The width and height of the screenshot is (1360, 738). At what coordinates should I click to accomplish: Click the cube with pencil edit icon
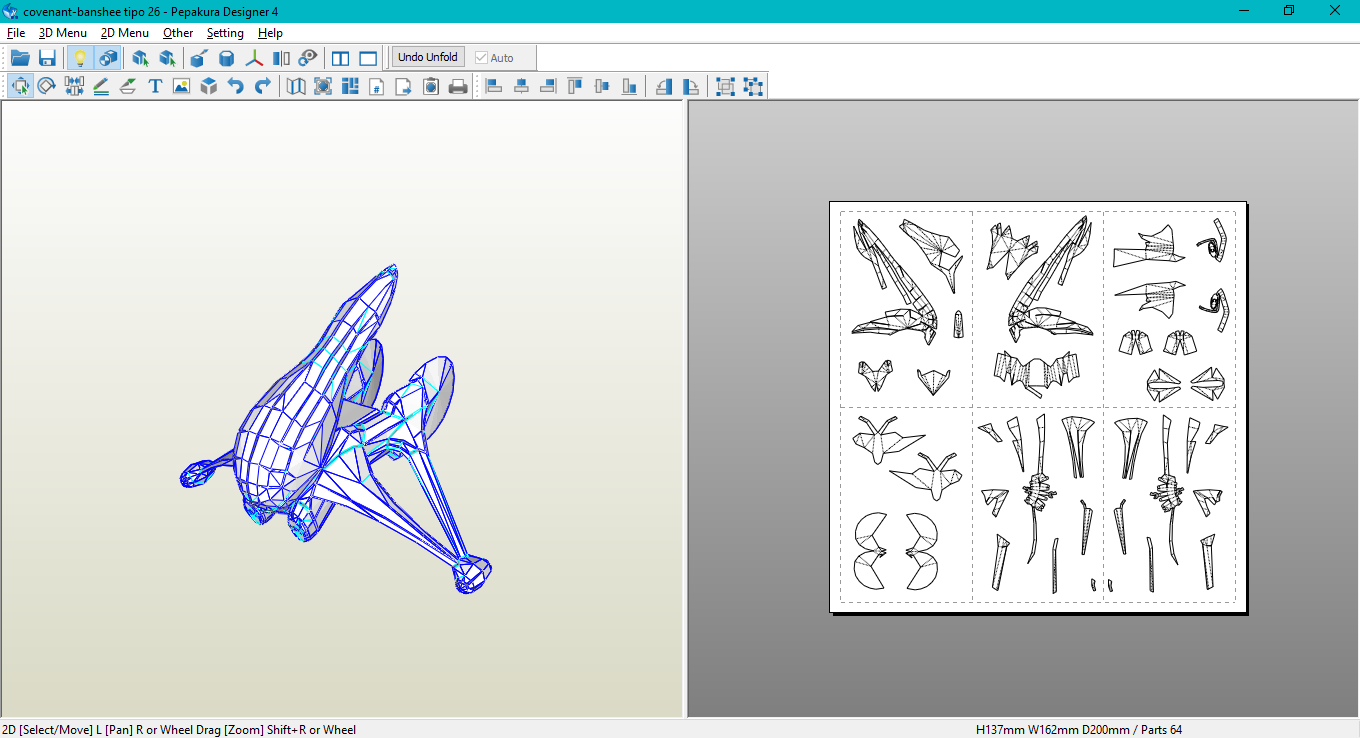coord(199,57)
